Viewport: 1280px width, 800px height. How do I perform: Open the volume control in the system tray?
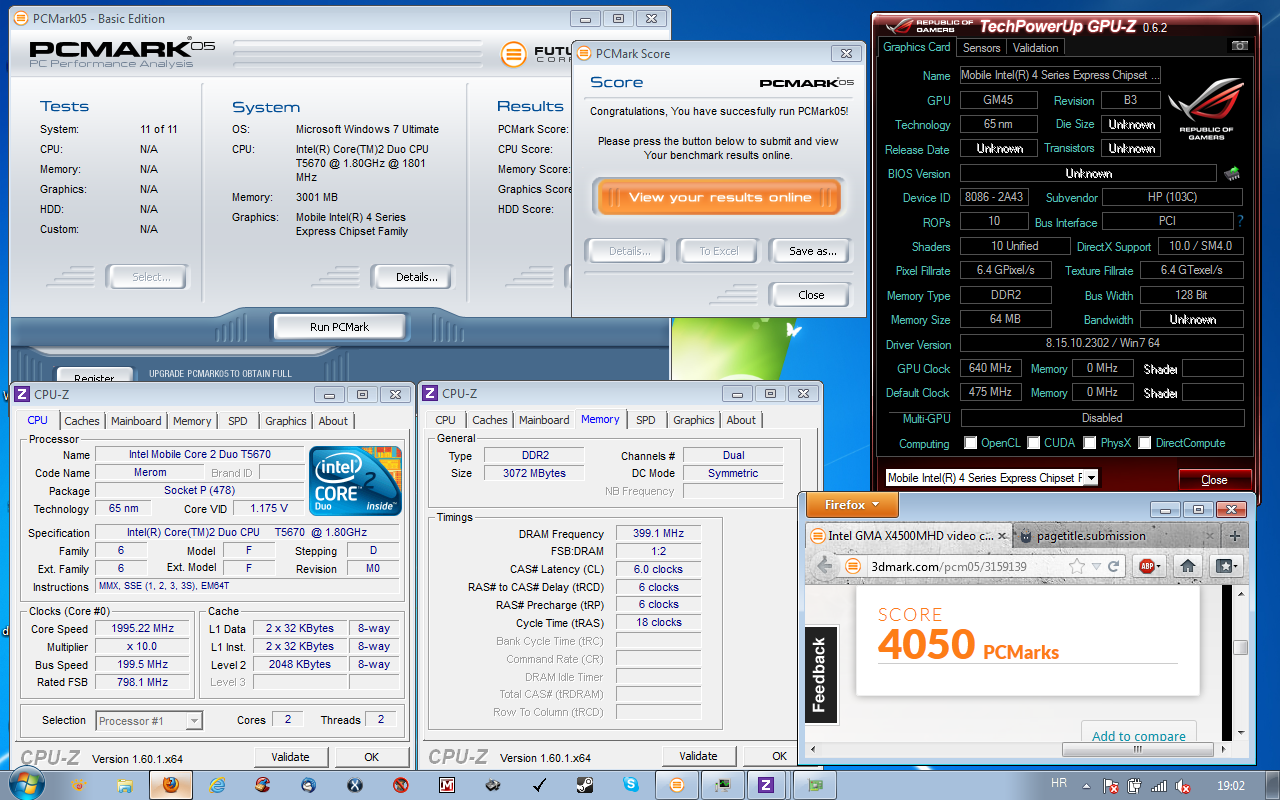1182,786
